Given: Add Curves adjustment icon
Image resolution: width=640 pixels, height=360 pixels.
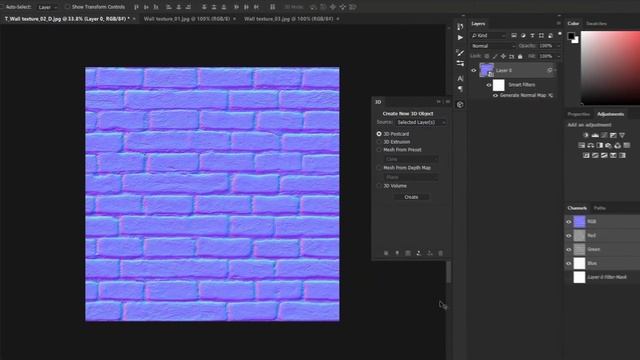Looking at the screenshot, I should 604,135.
